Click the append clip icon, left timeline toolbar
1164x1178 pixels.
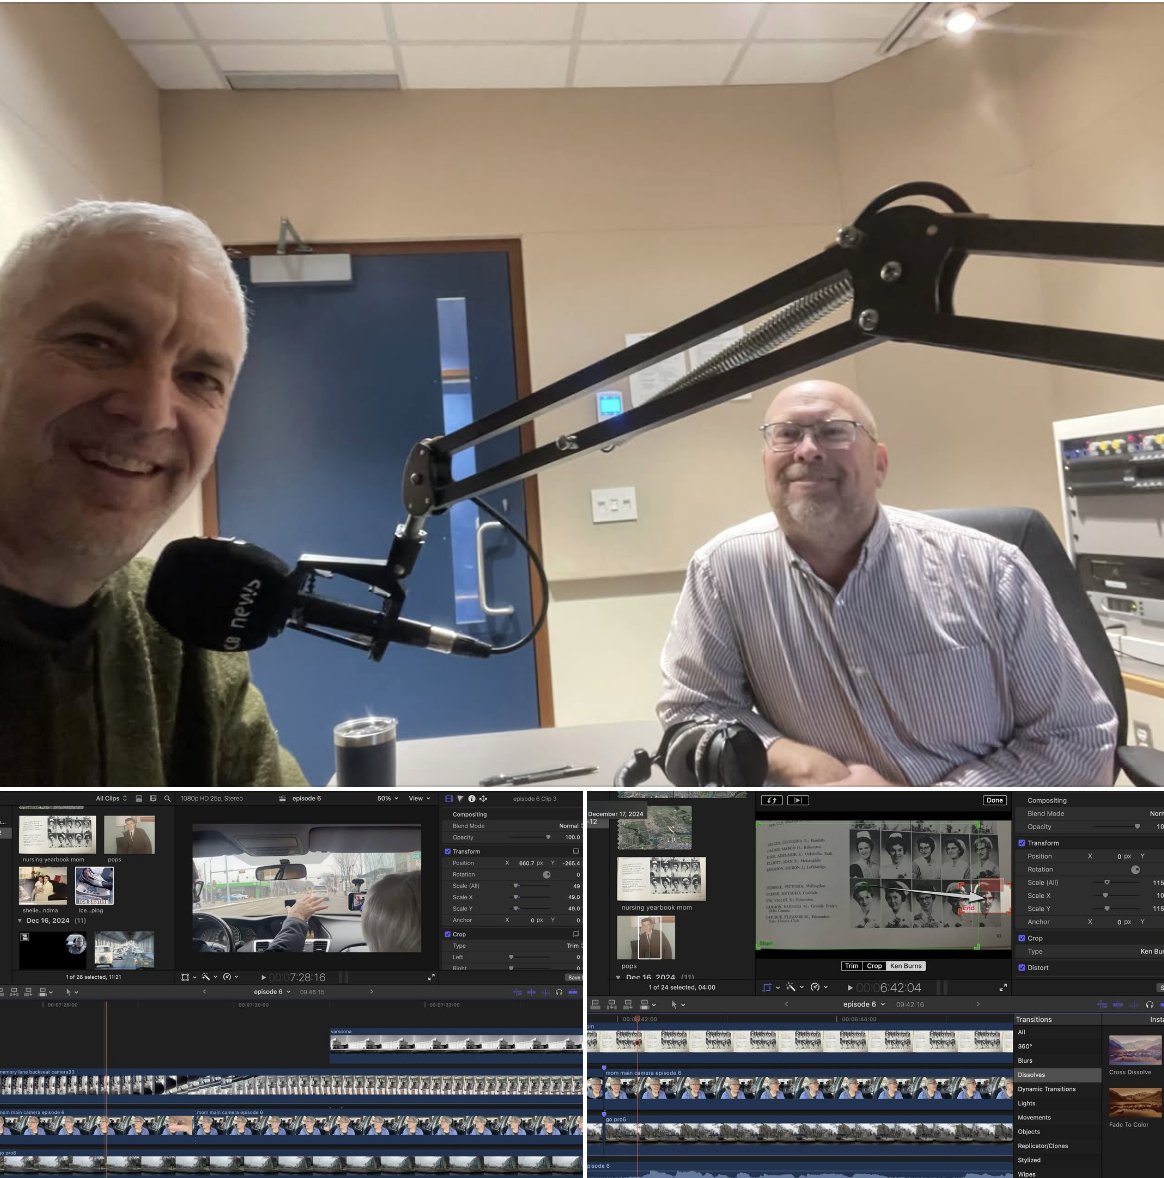[x=29, y=992]
